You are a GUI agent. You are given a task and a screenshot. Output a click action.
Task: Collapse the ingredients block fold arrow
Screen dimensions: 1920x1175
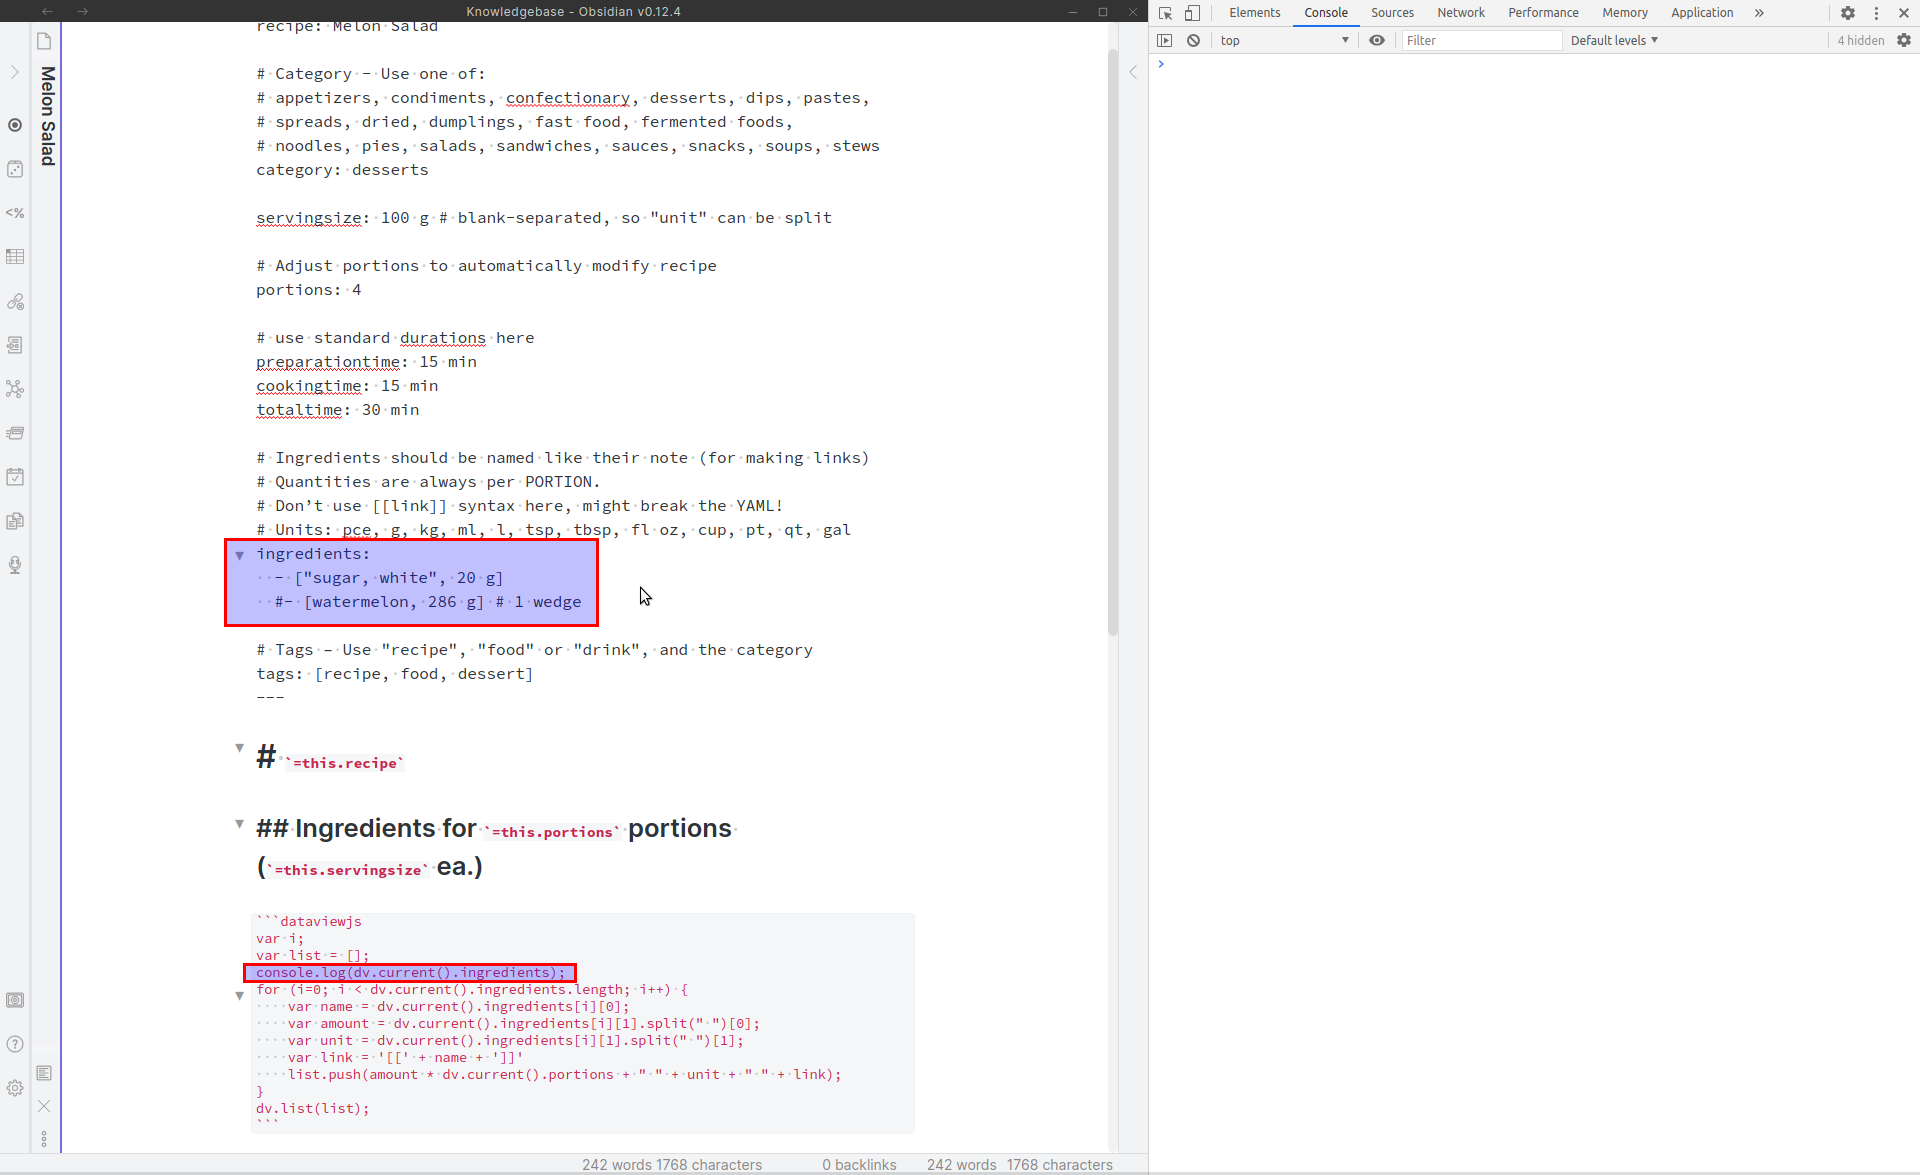click(240, 555)
